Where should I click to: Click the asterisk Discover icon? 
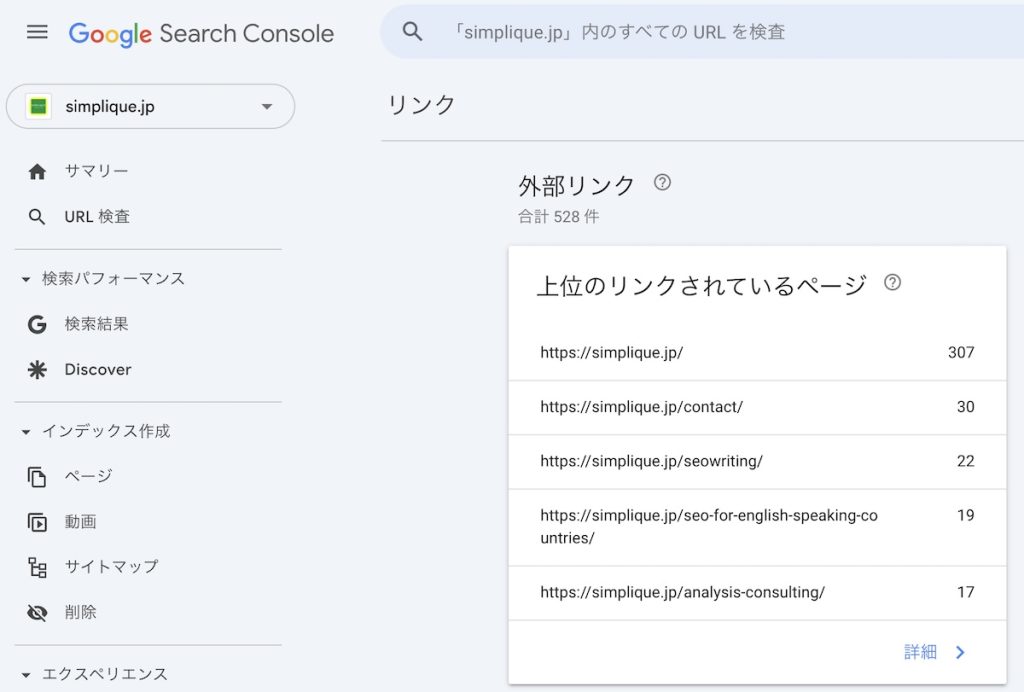click(x=37, y=370)
